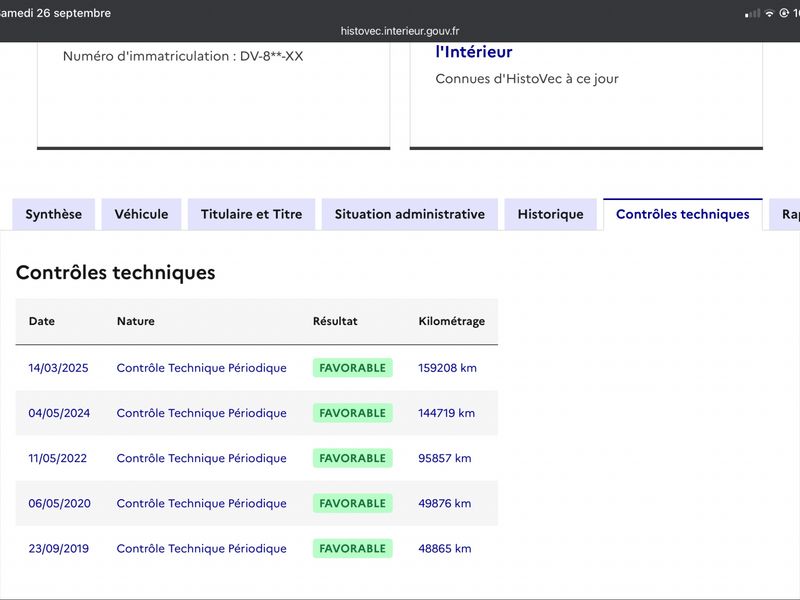Tap the orientation lock status icon
The width and height of the screenshot is (800, 600).
(x=784, y=13)
